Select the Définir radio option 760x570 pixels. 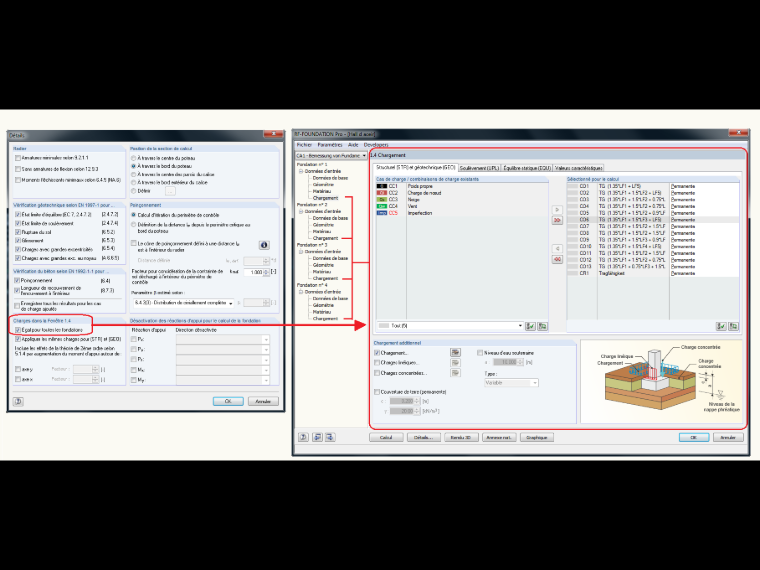[x=134, y=191]
